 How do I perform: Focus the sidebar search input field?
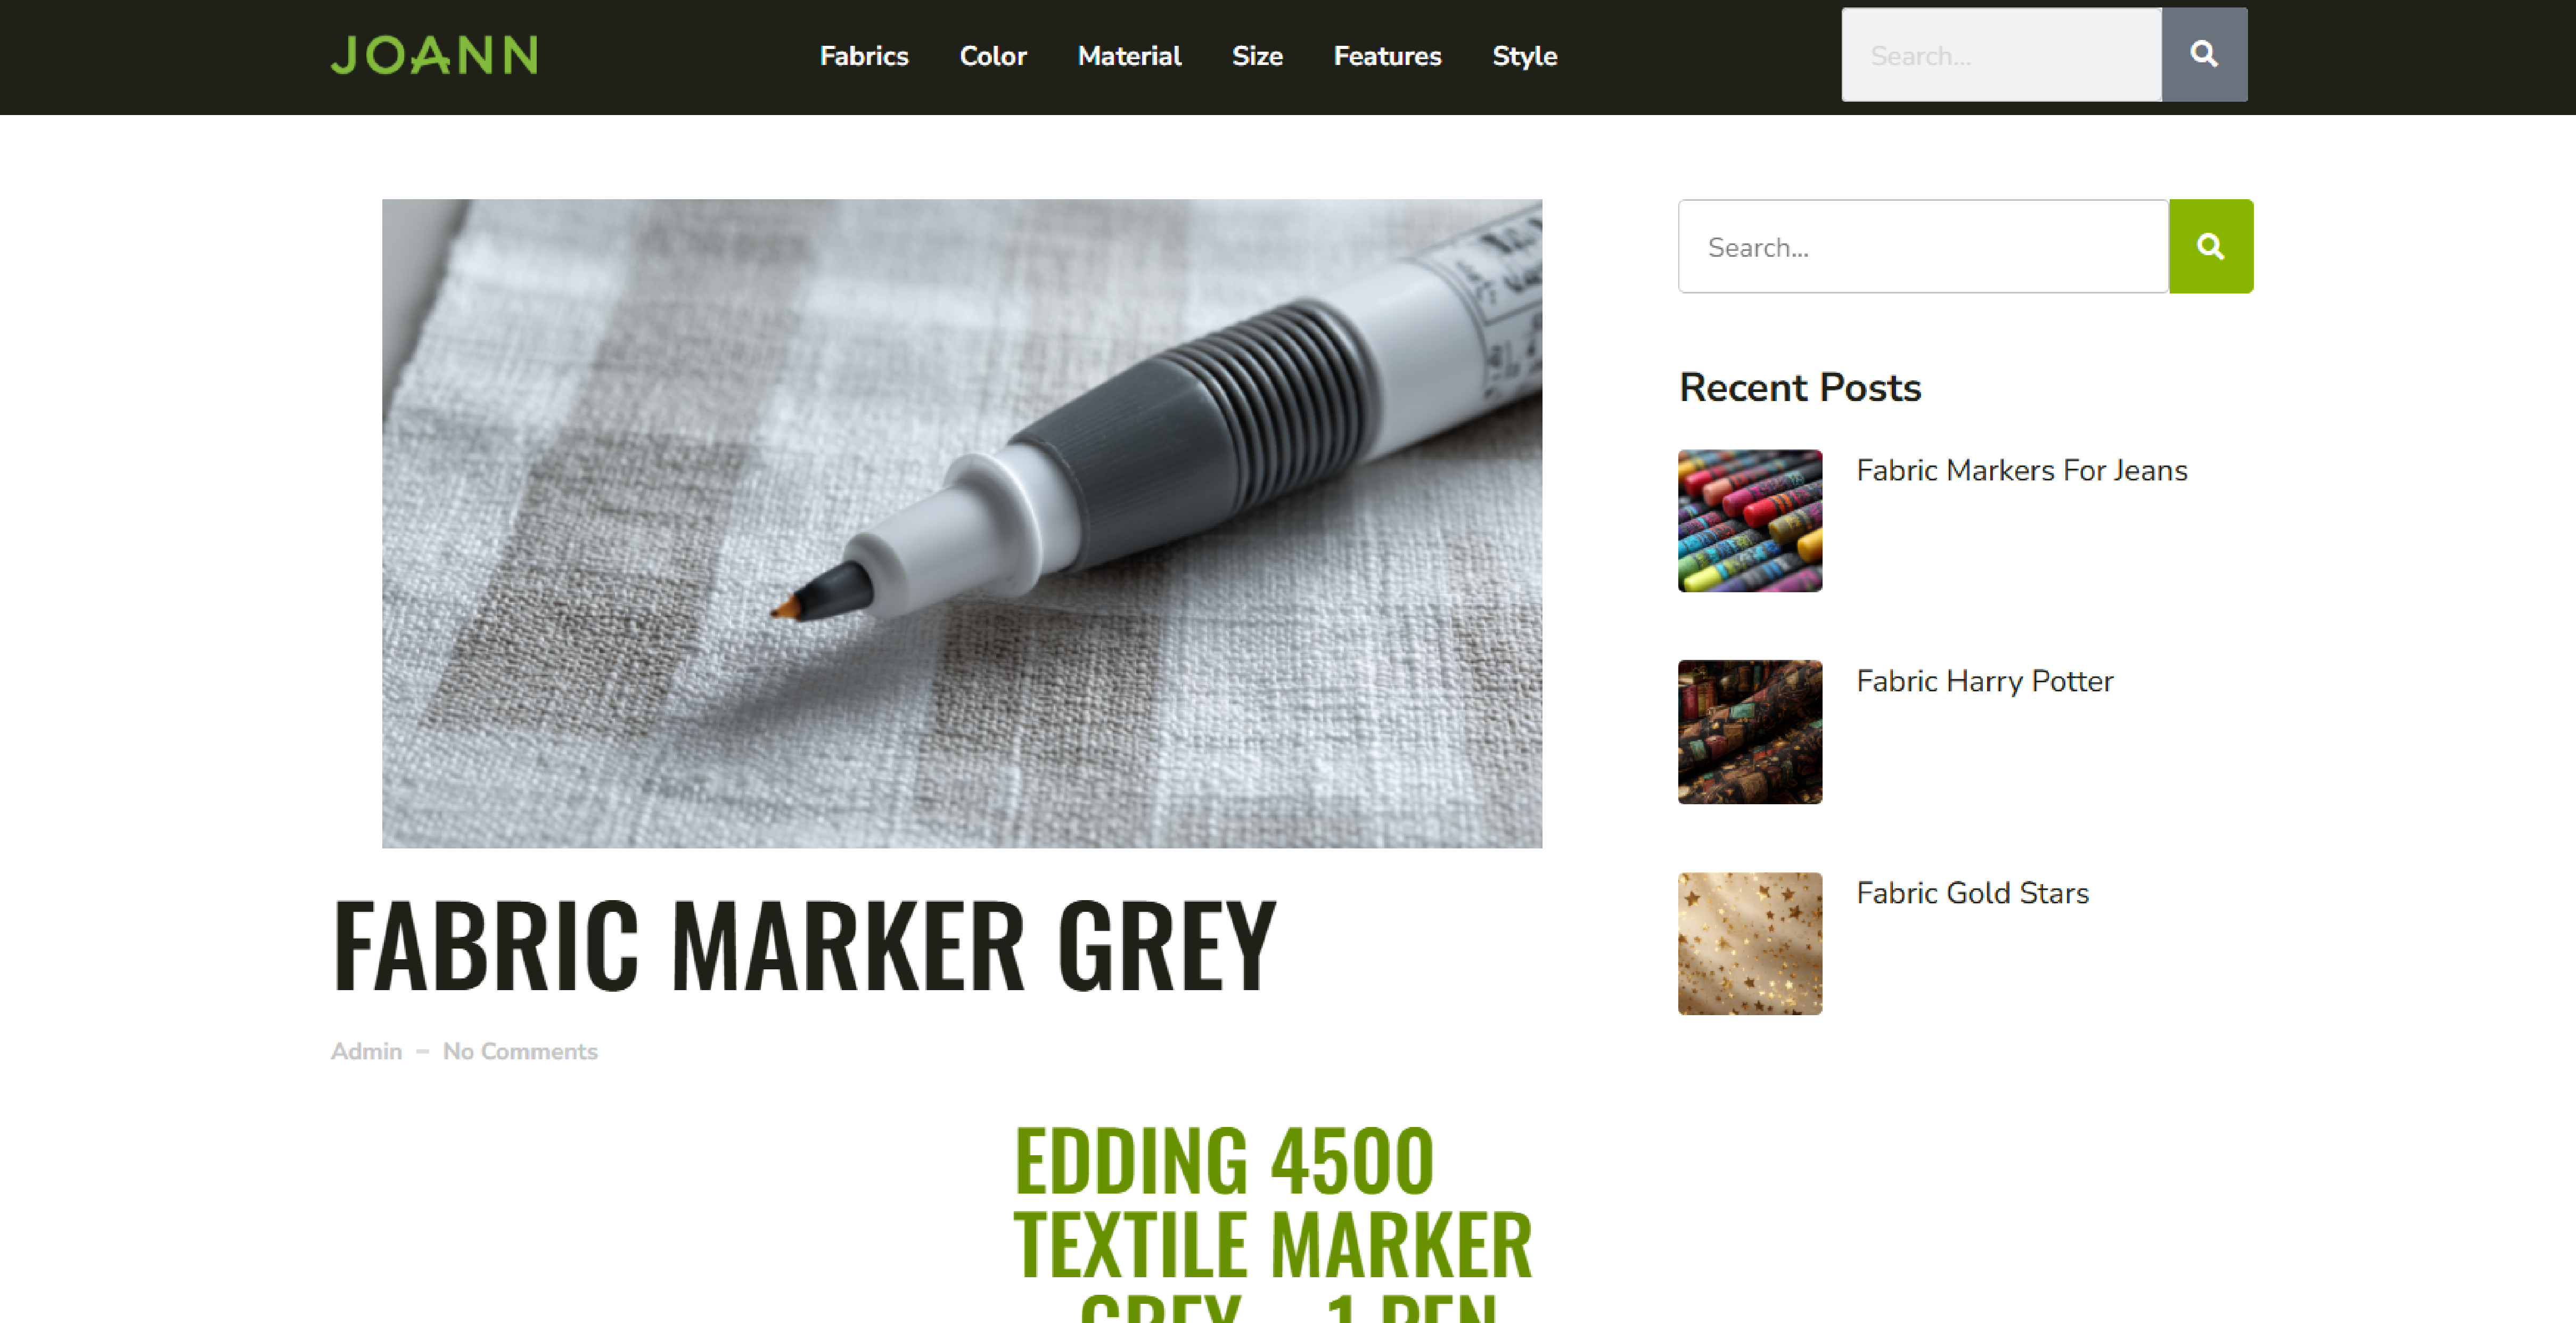pyautogui.click(x=1923, y=246)
